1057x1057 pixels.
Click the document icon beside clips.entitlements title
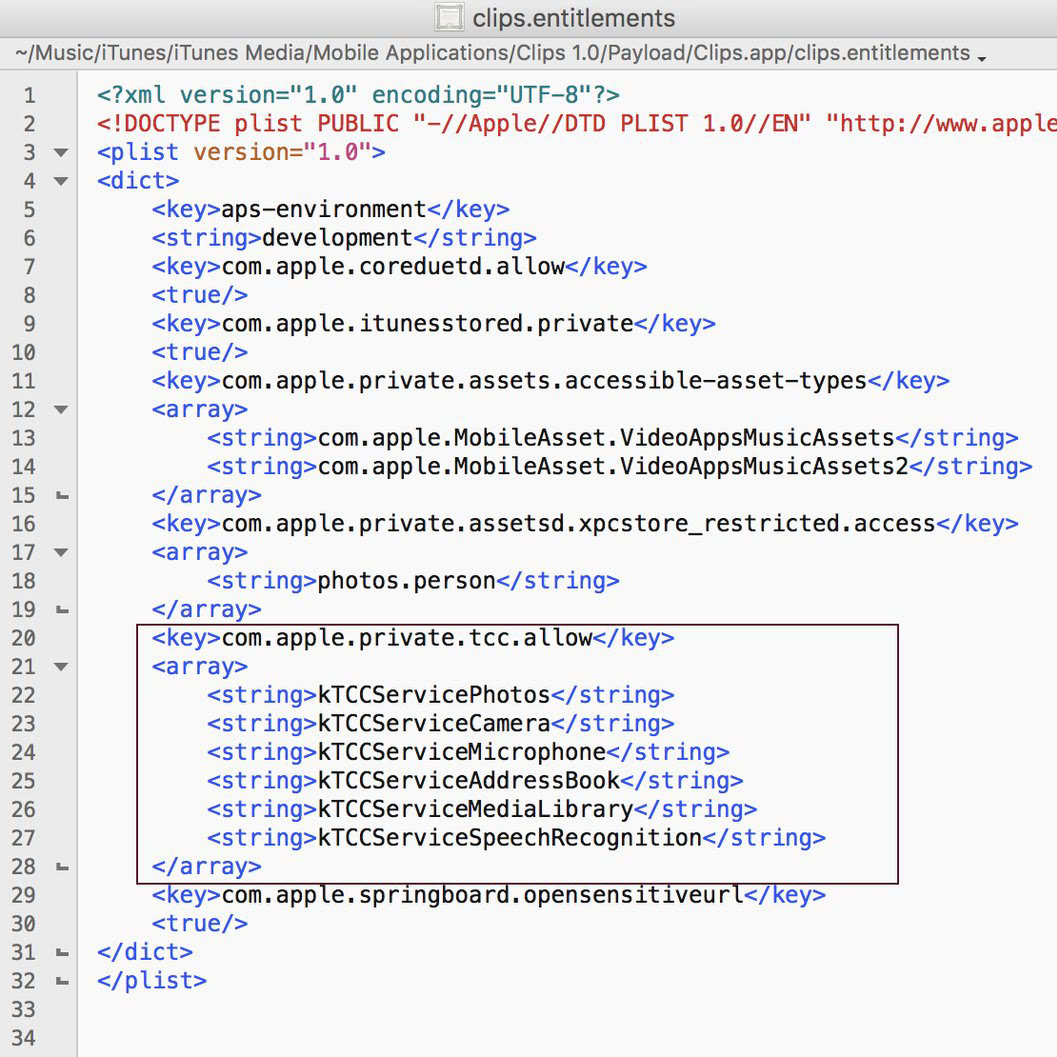point(448,18)
